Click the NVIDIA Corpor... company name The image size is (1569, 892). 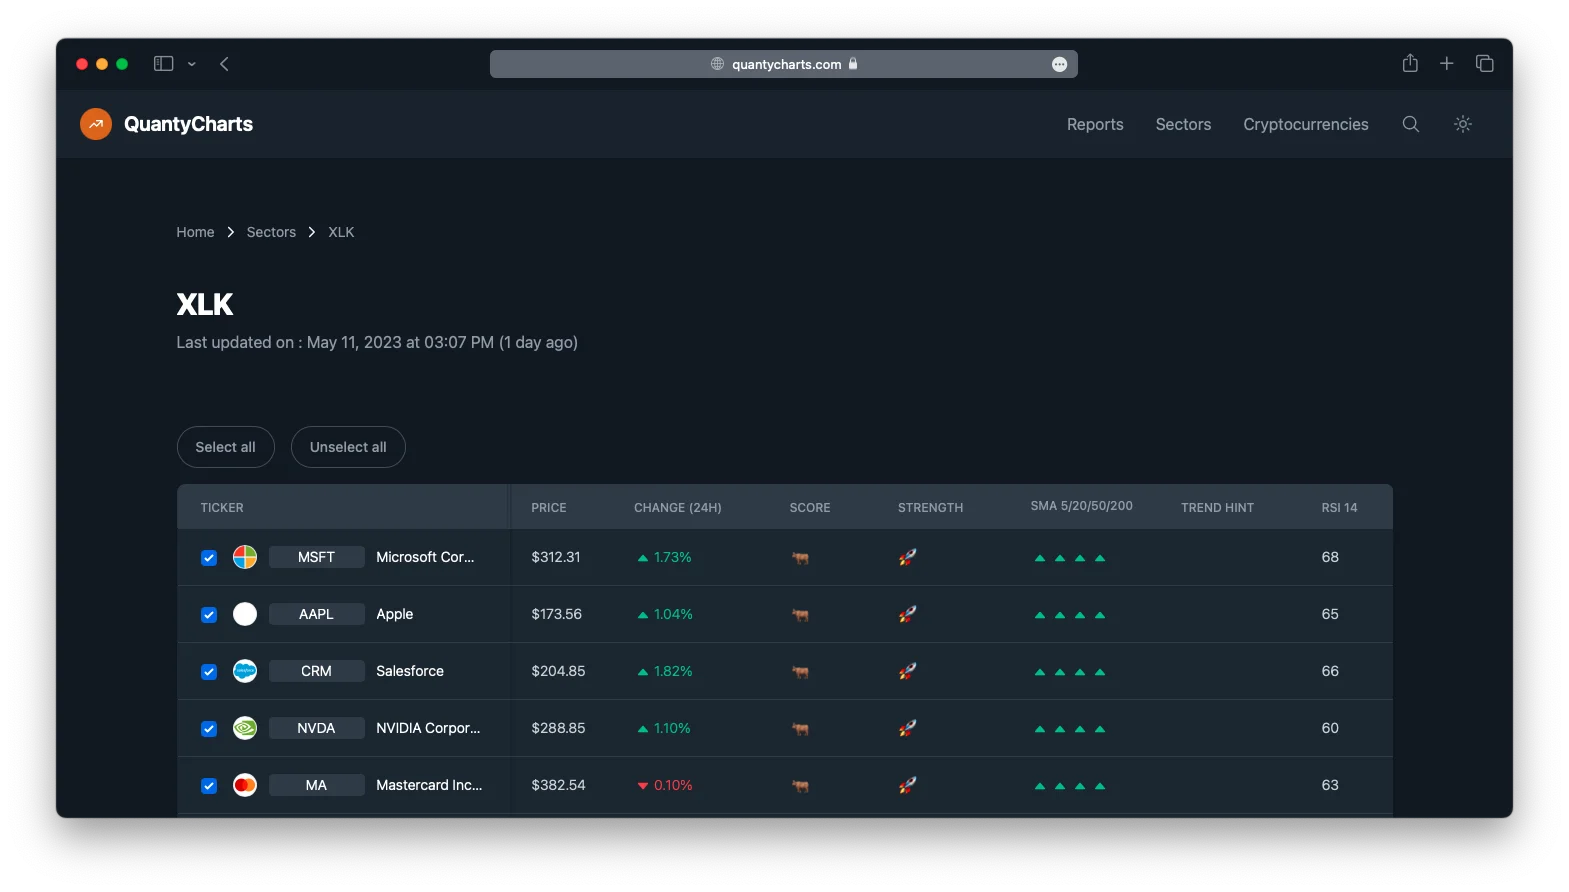coord(428,728)
